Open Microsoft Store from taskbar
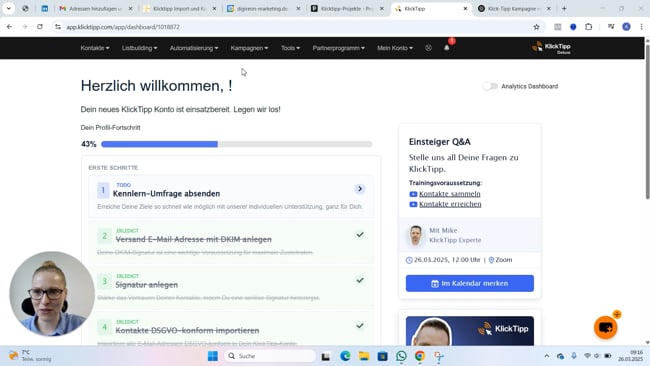Viewport: 650px width, 366px height. (x=383, y=356)
